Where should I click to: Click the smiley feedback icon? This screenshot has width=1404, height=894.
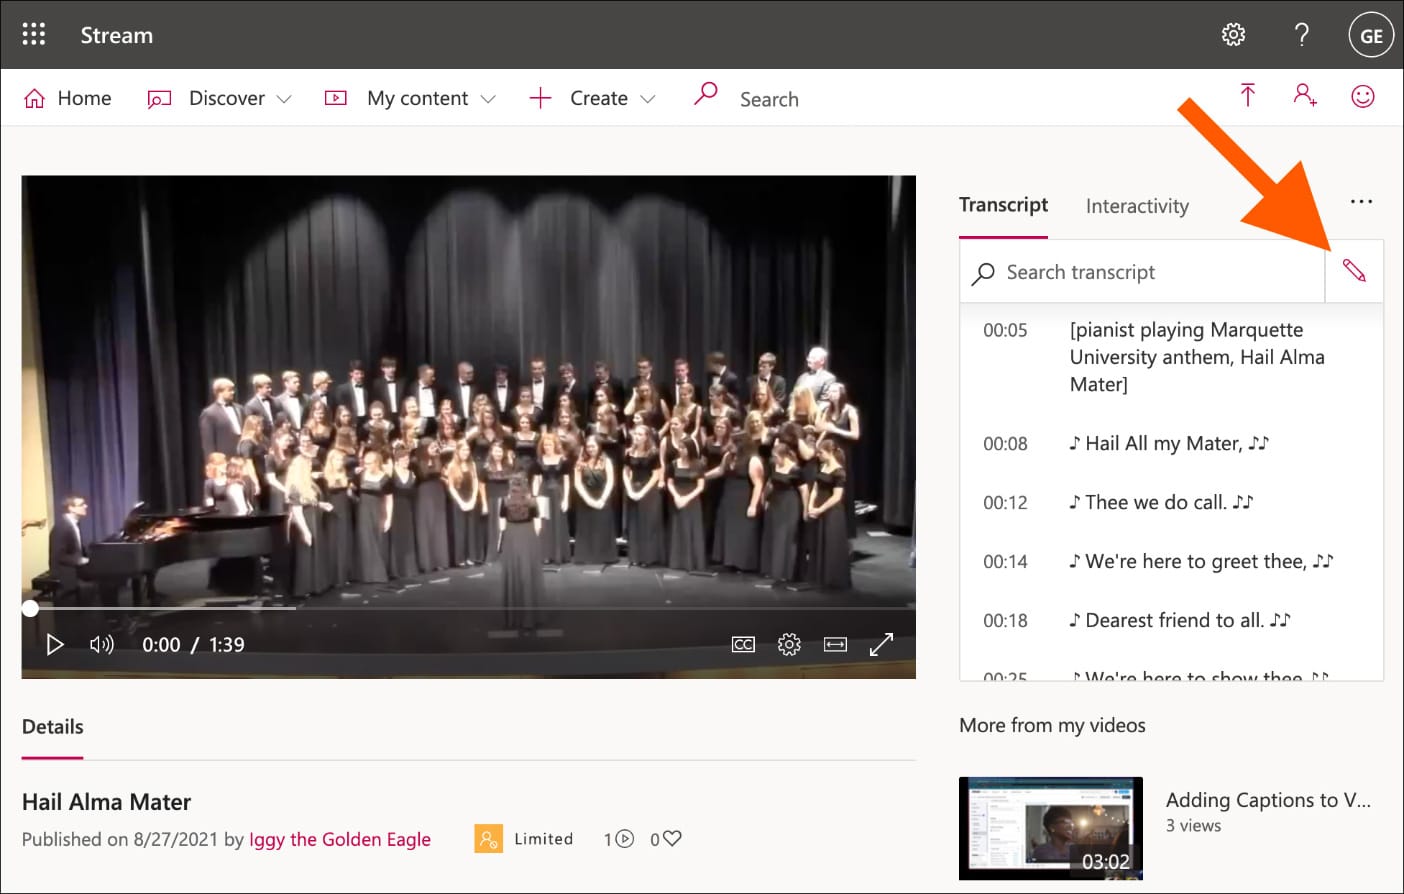[1362, 96]
